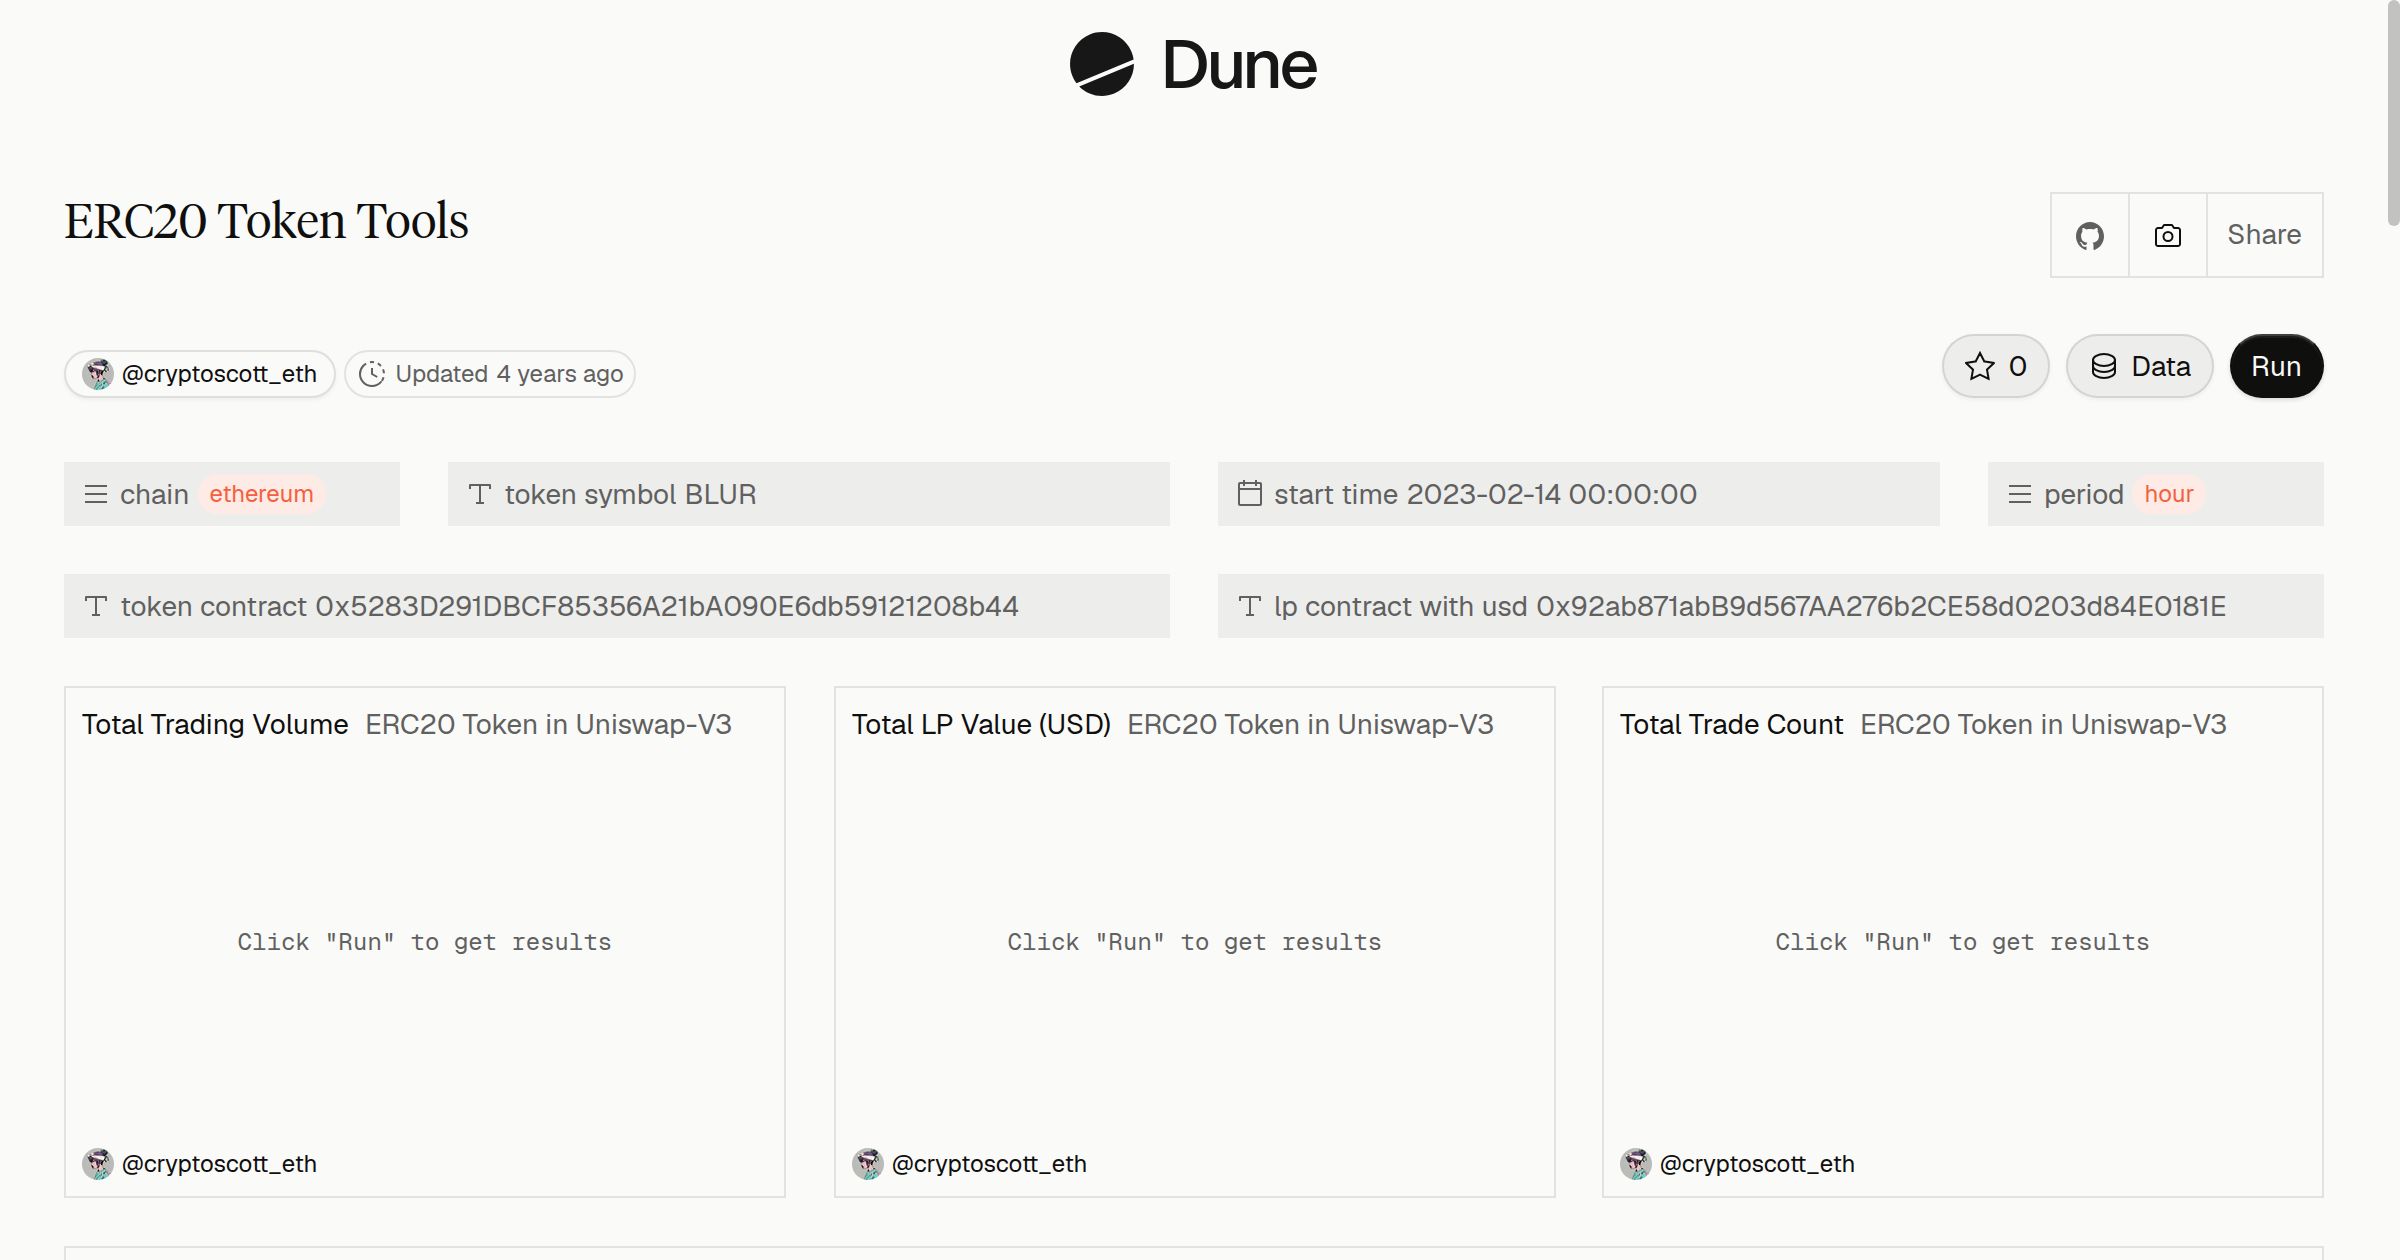Click the camera screenshot icon
This screenshot has height=1260, width=2400.
pyautogui.click(x=2168, y=235)
